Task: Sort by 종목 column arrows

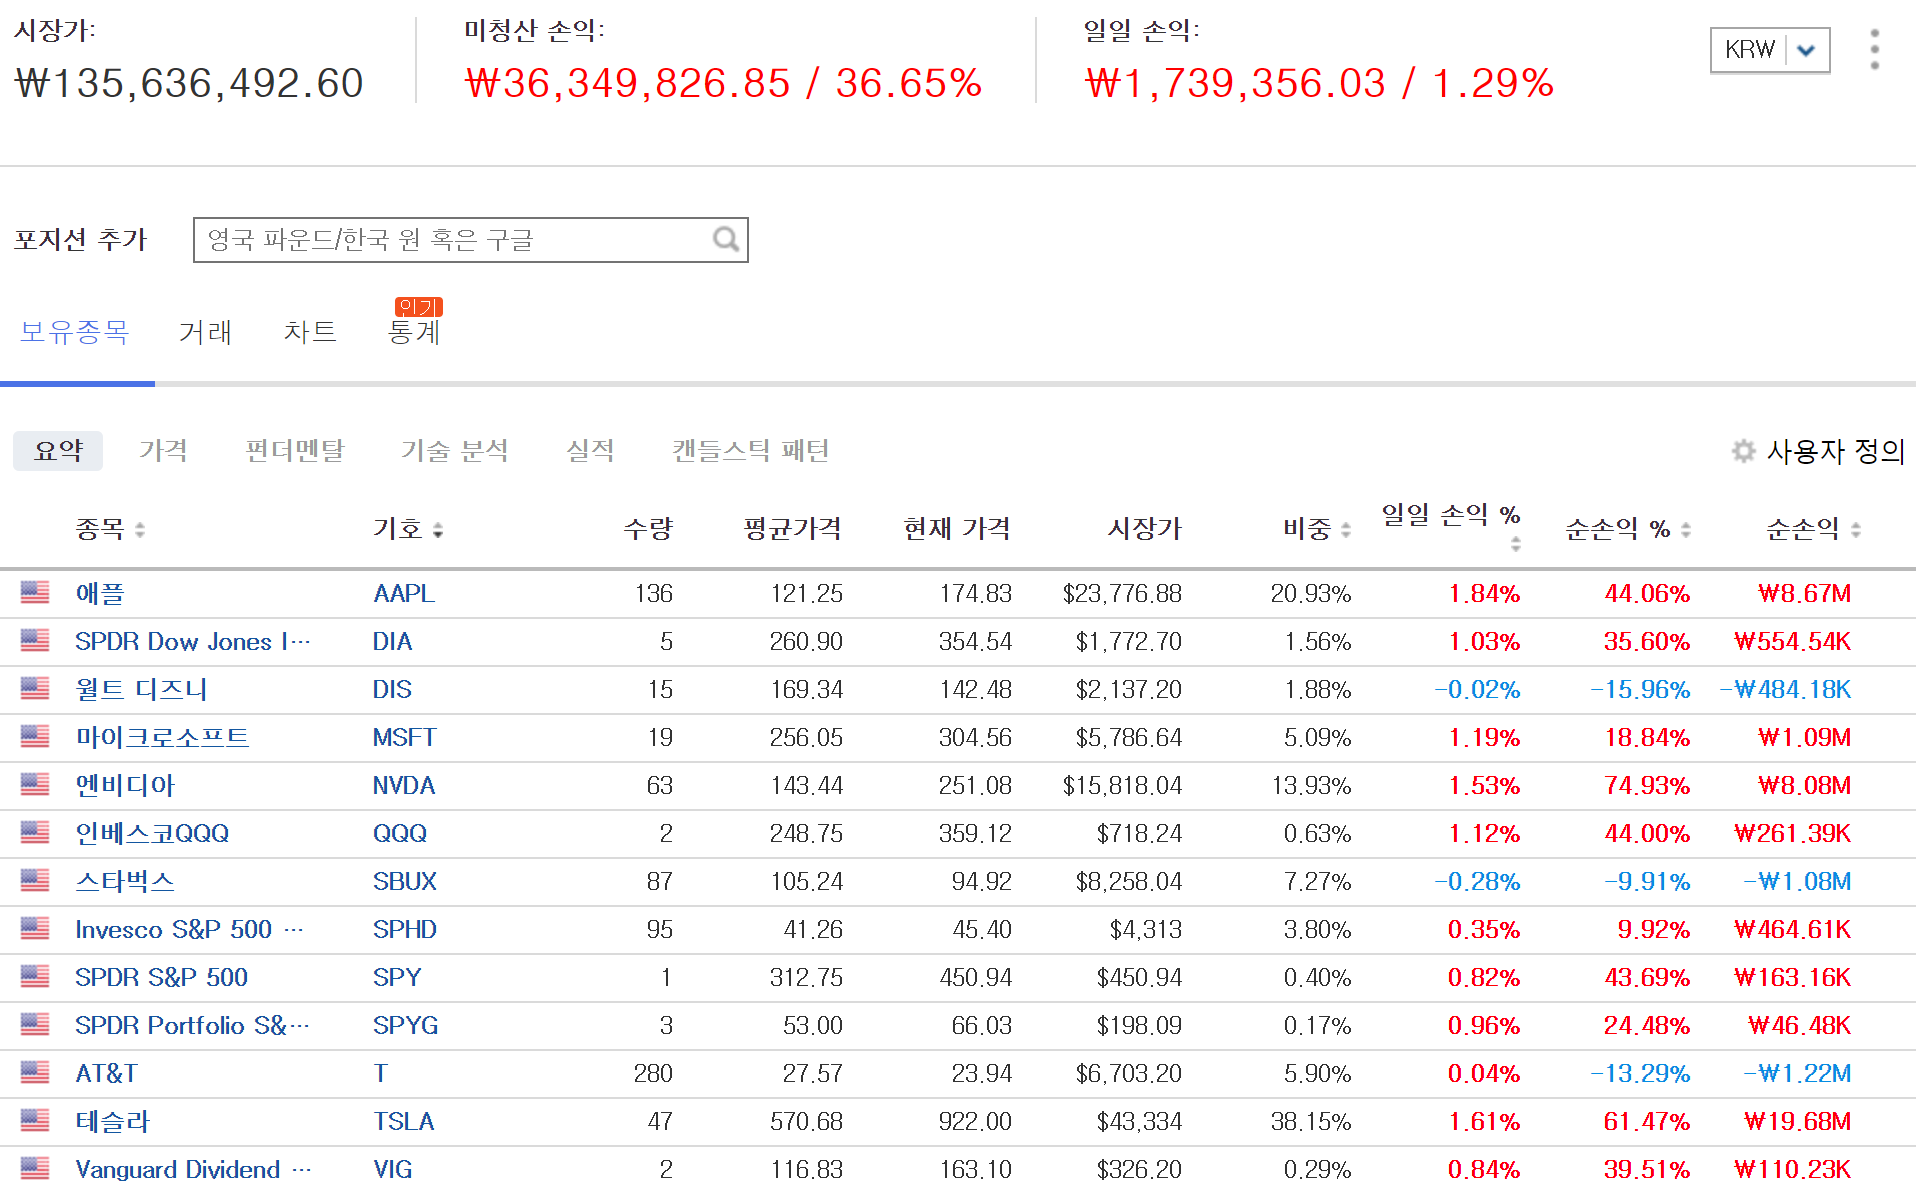Action: 140,530
